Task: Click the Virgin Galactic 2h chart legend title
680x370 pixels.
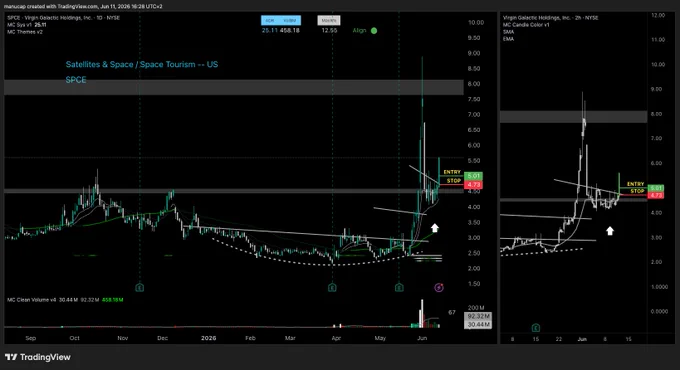Action: pyautogui.click(x=550, y=18)
